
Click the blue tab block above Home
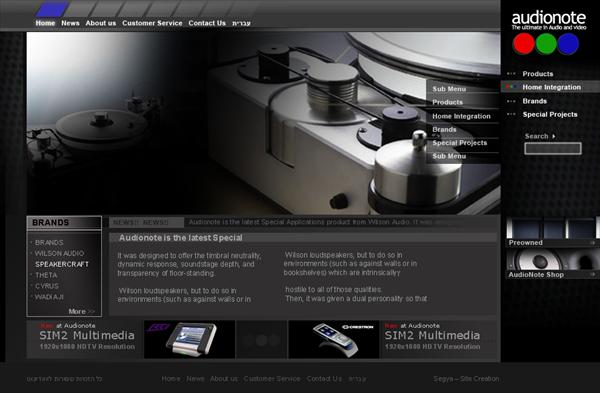[x=52, y=9]
